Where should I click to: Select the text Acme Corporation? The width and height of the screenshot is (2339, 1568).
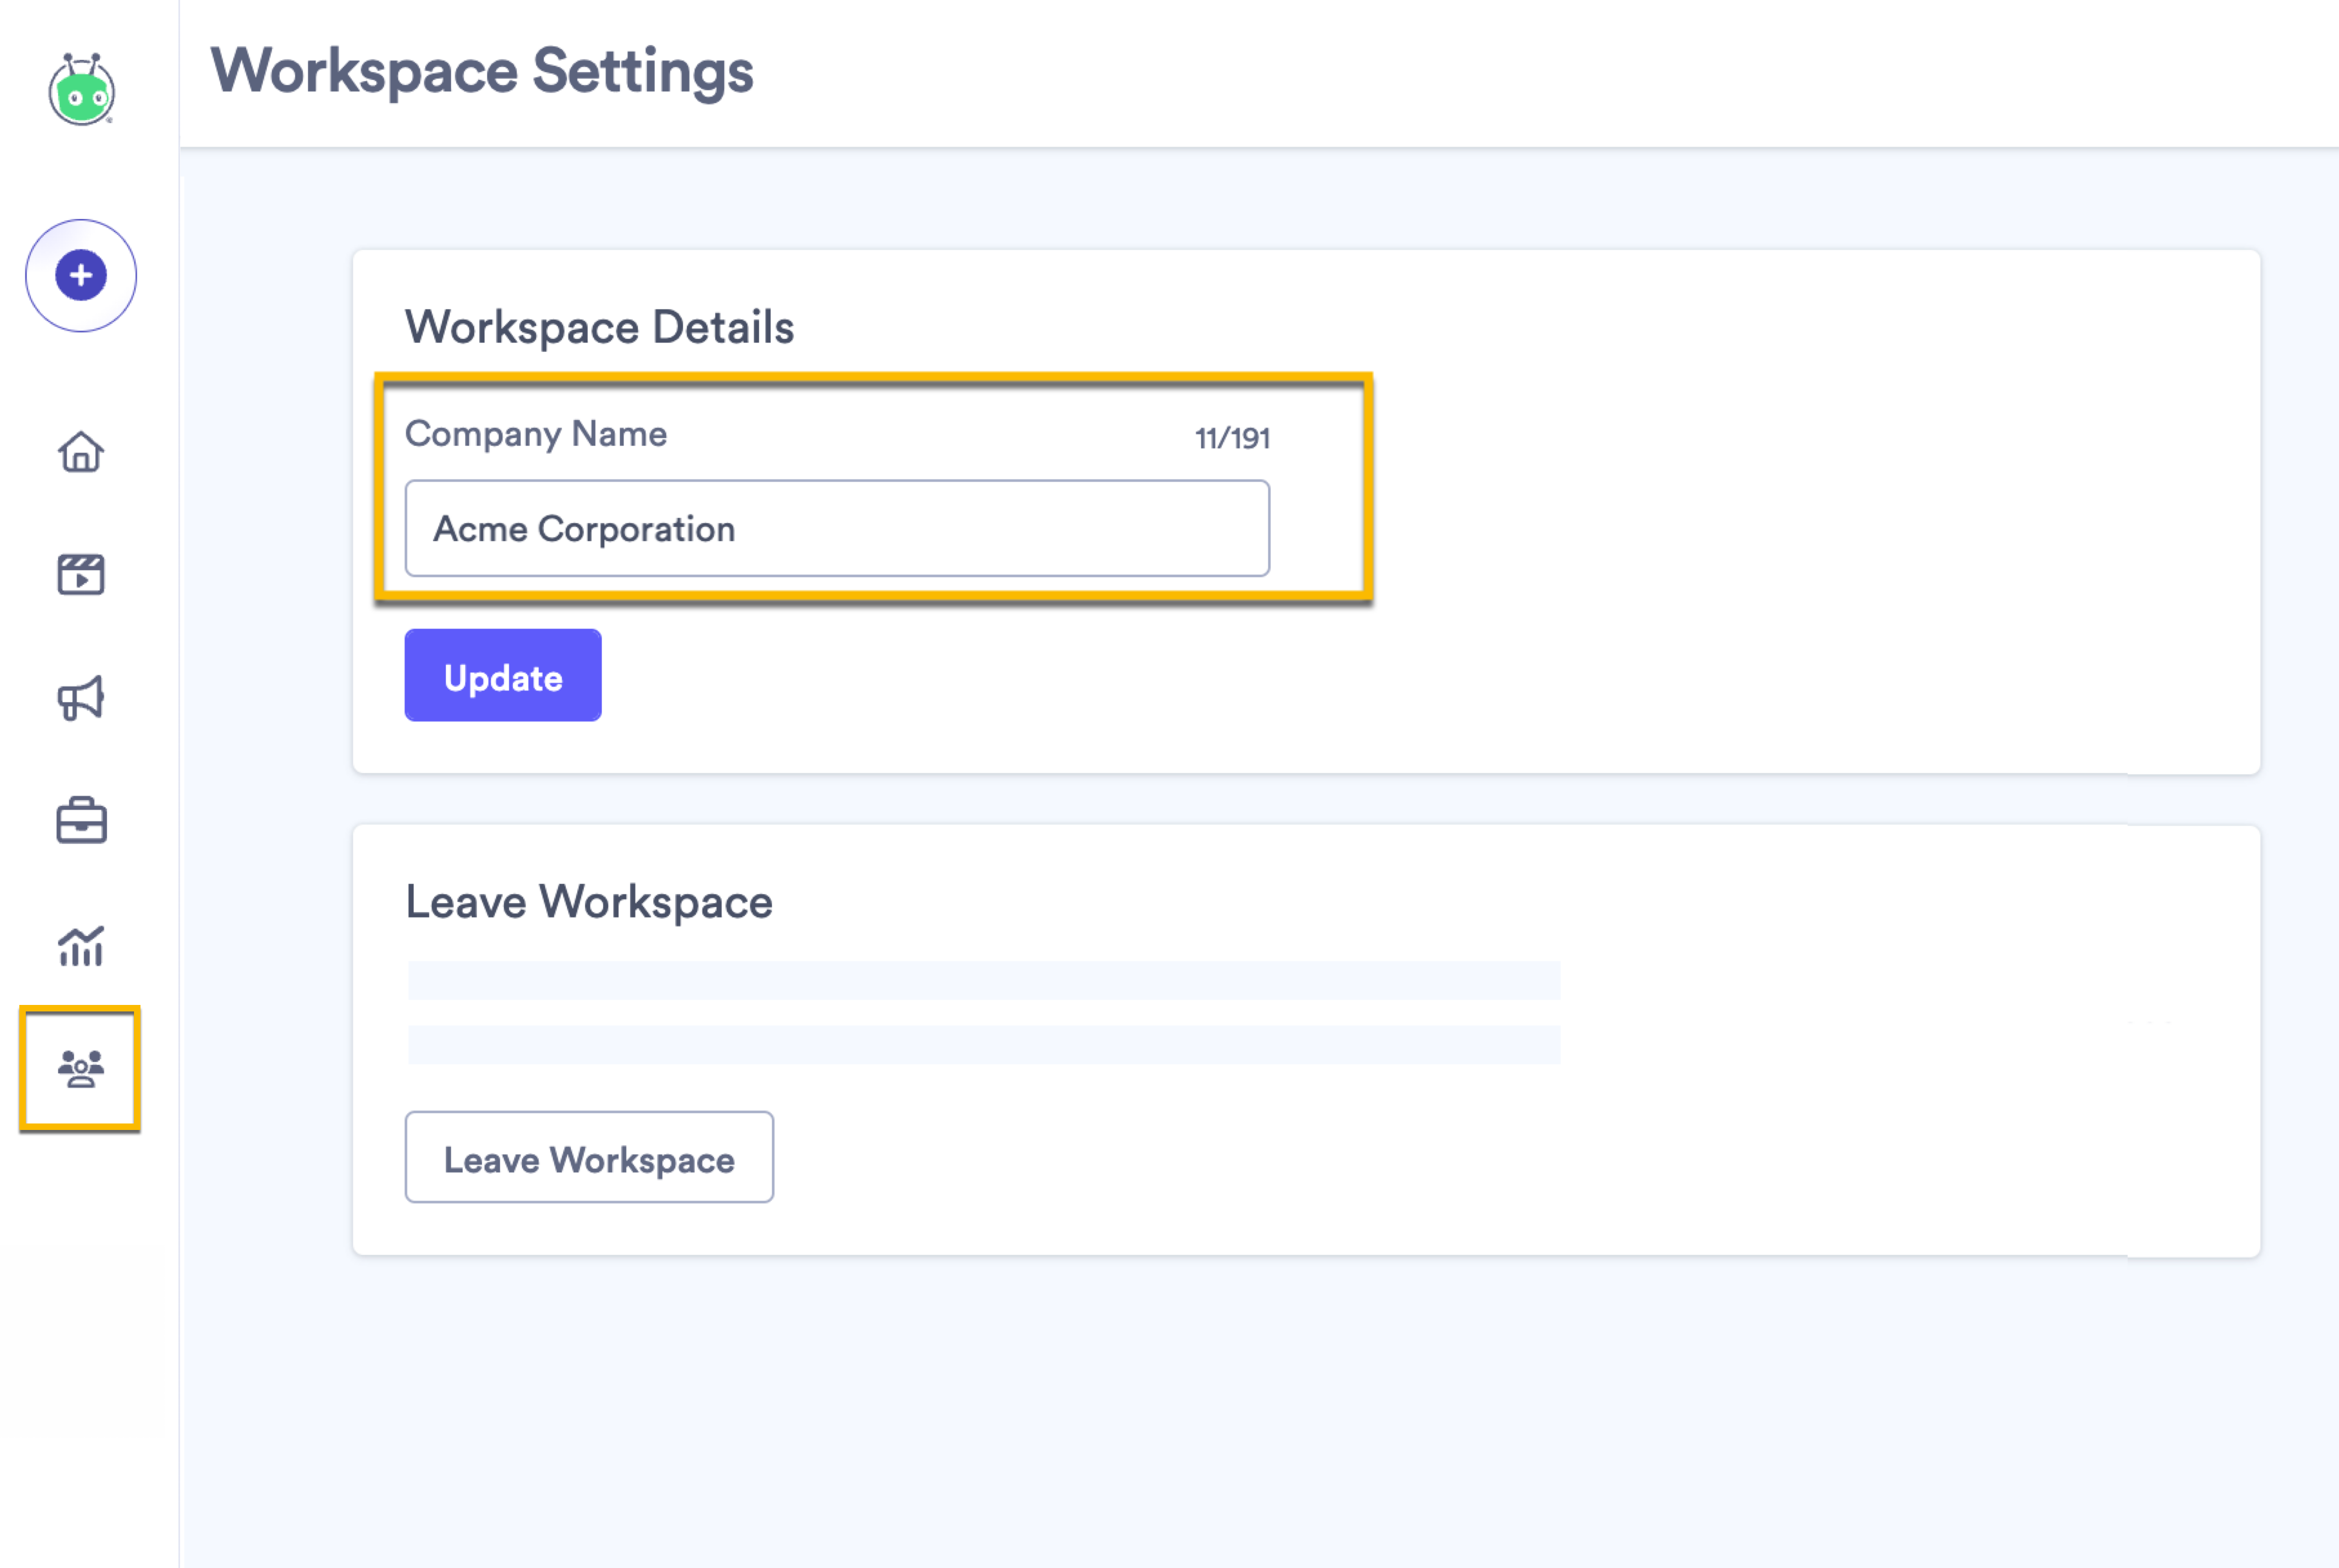point(584,529)
